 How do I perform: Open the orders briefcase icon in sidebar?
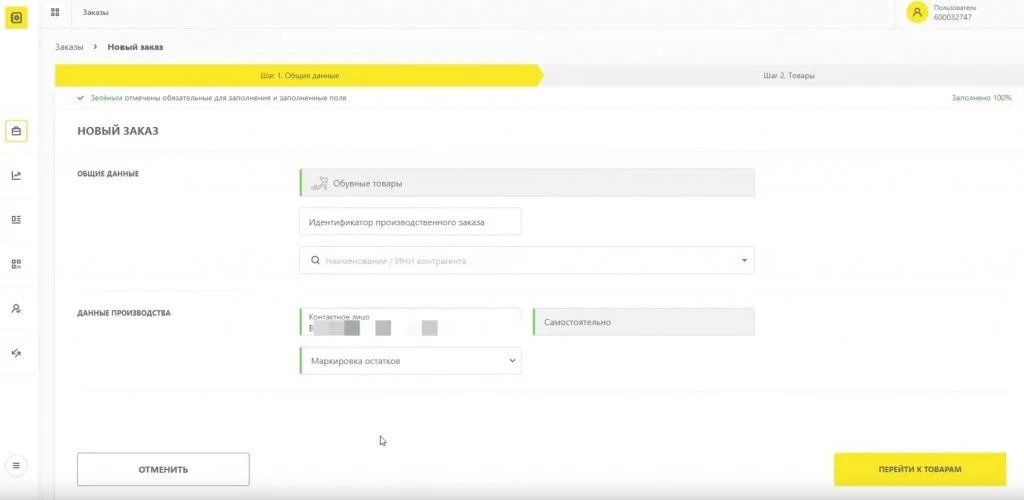(x=16, y=131)
